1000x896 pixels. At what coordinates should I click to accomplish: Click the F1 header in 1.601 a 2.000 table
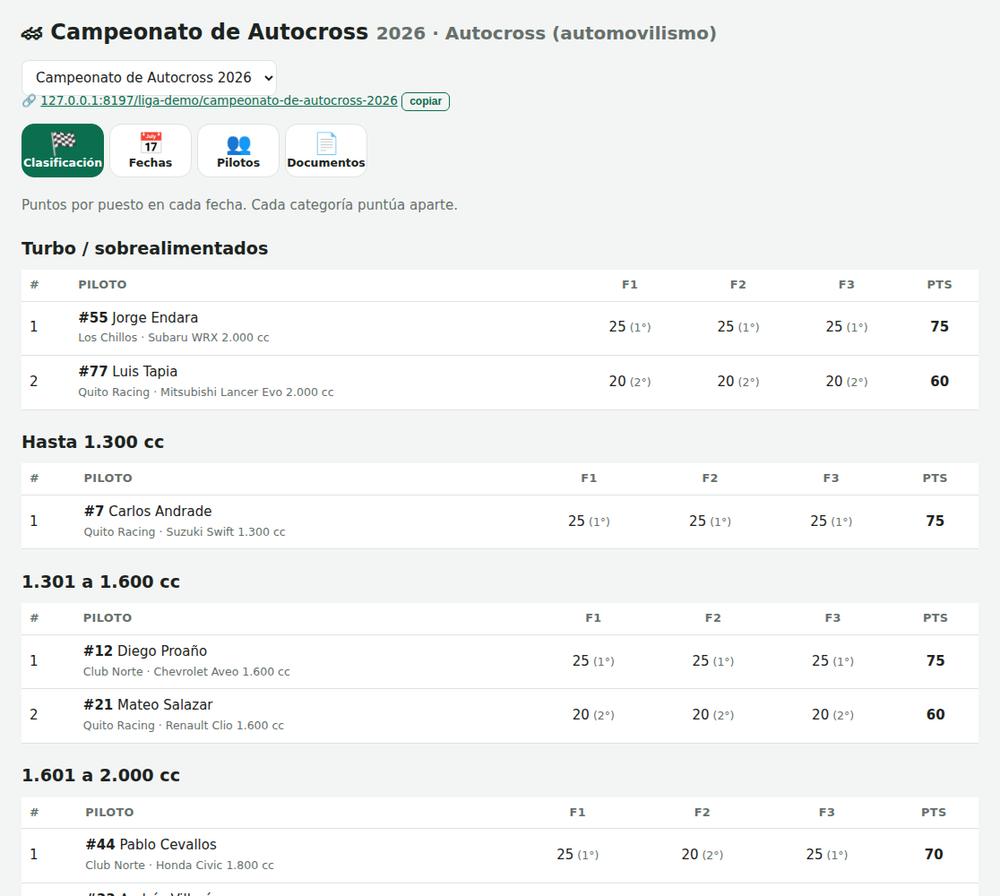click(577, 812)
